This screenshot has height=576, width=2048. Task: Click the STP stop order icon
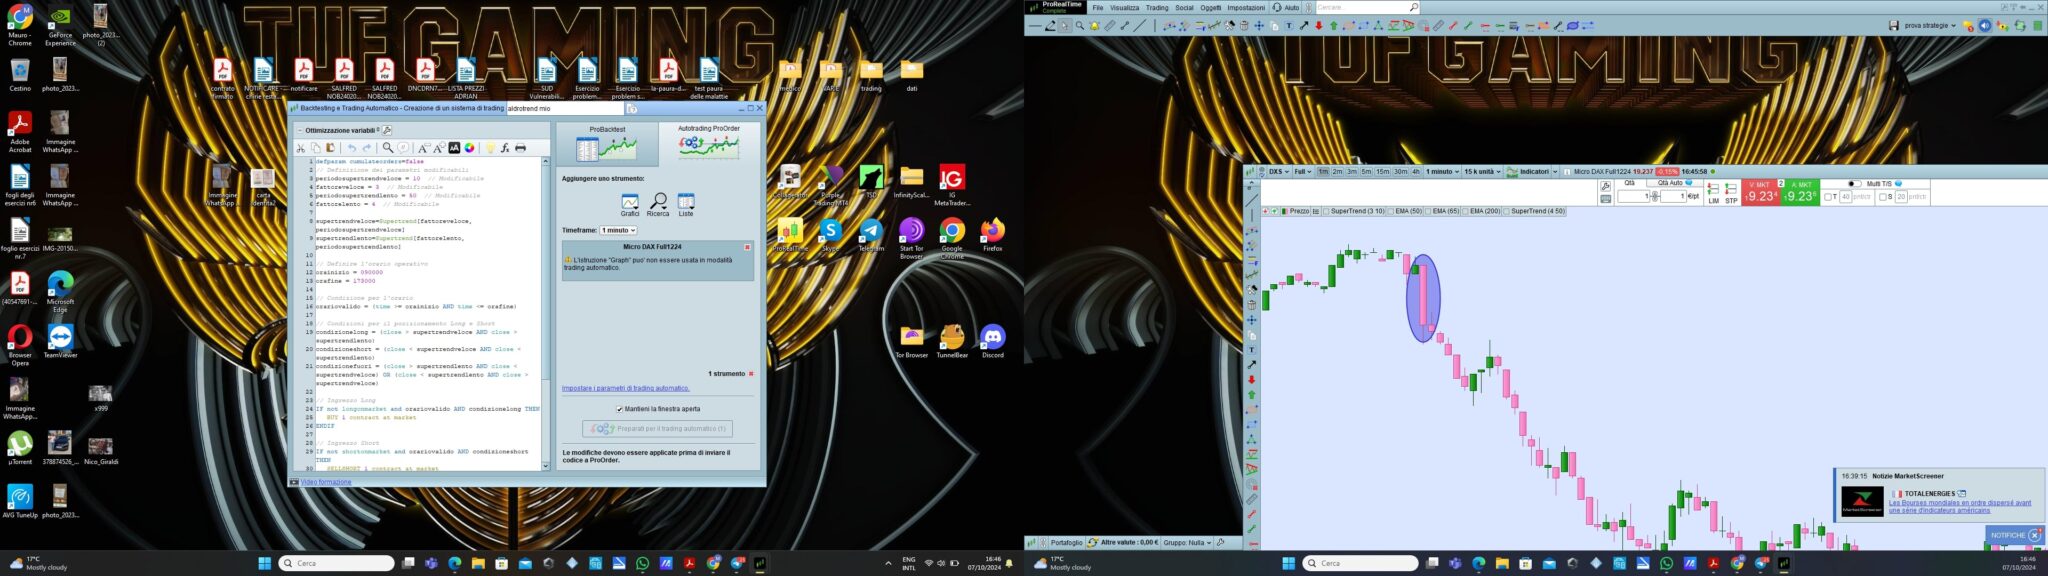pyautogui.click(x=1731, y=192)
